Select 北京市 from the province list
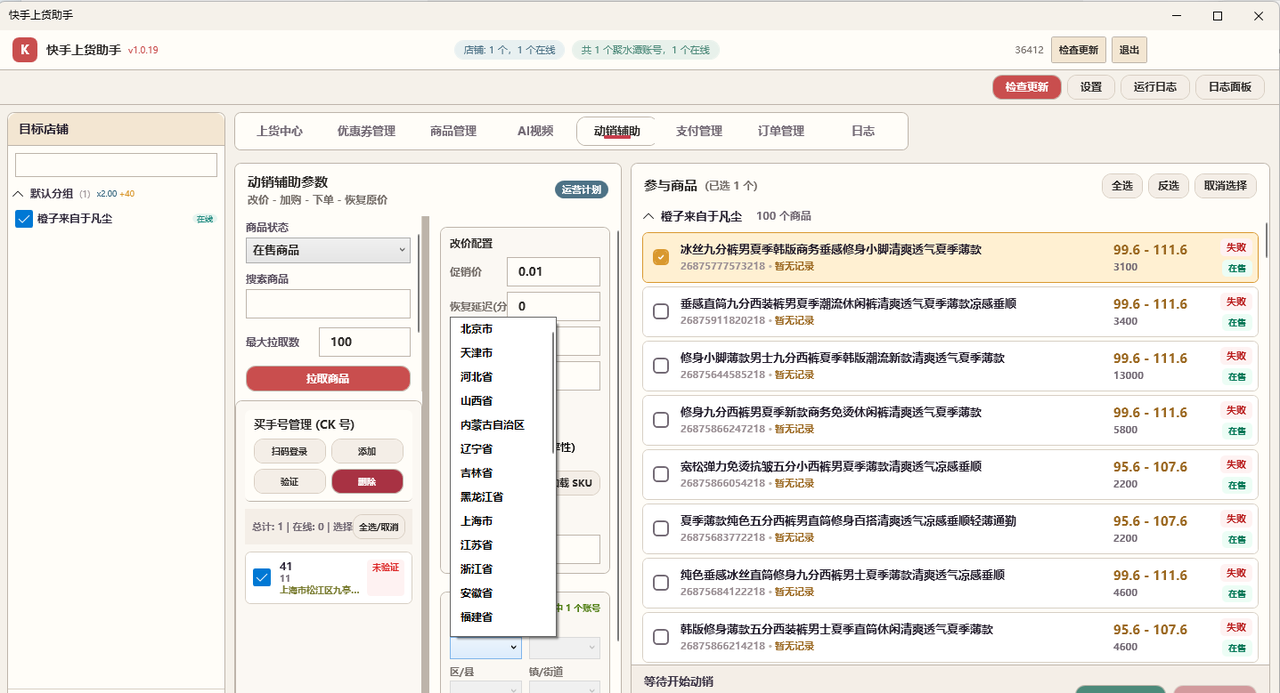 pyautogui.click(x=503, y=329)
